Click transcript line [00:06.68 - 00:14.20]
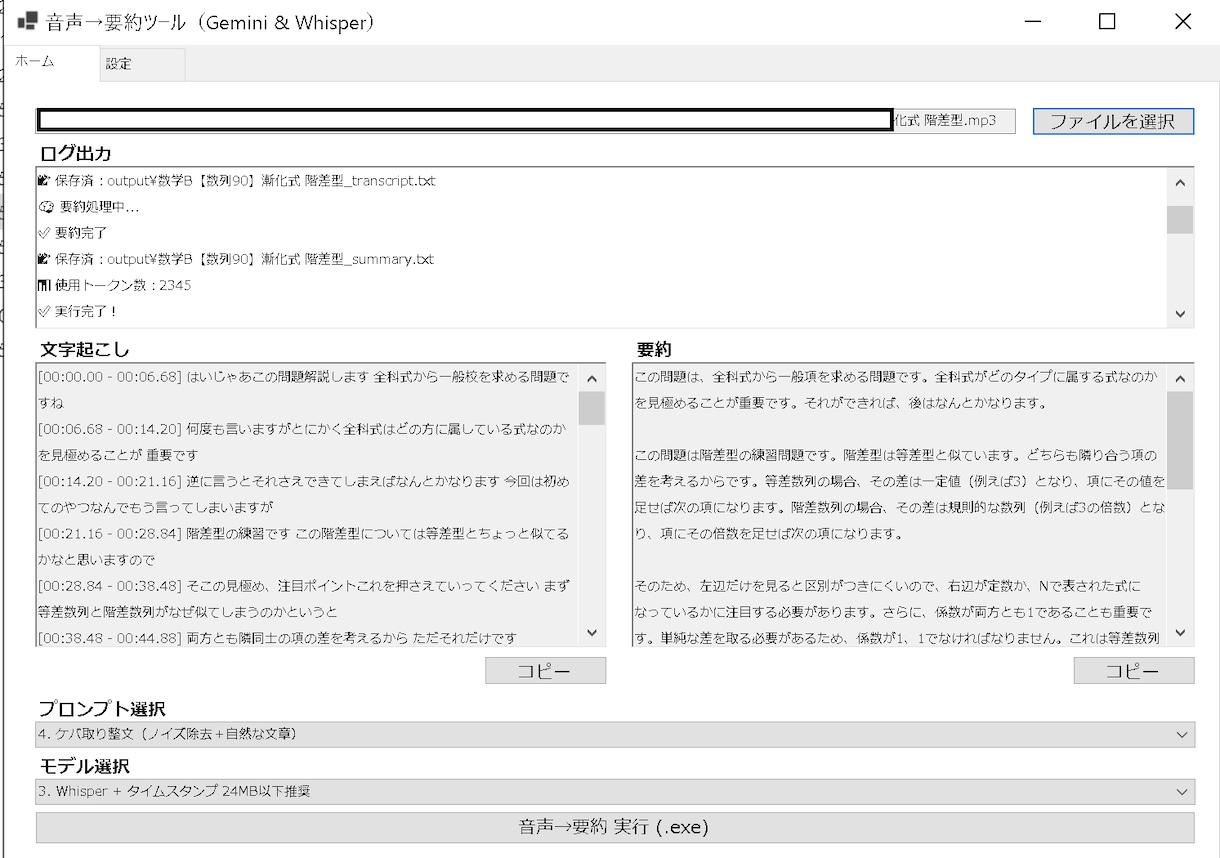The width and height of the screenshot is (1220, 858). (304, 441)
